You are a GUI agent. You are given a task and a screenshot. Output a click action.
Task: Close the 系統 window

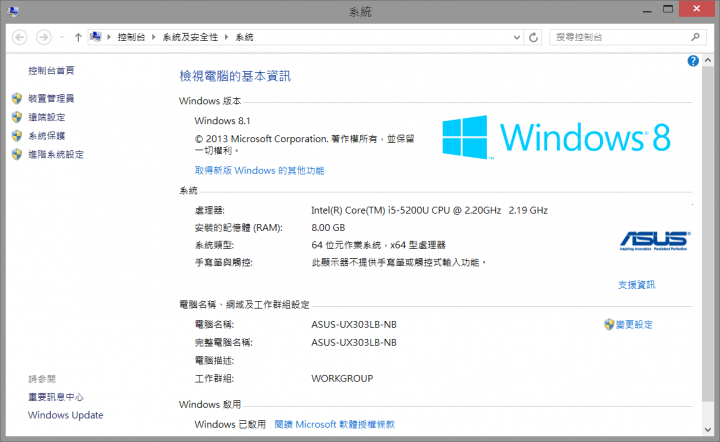697,9
